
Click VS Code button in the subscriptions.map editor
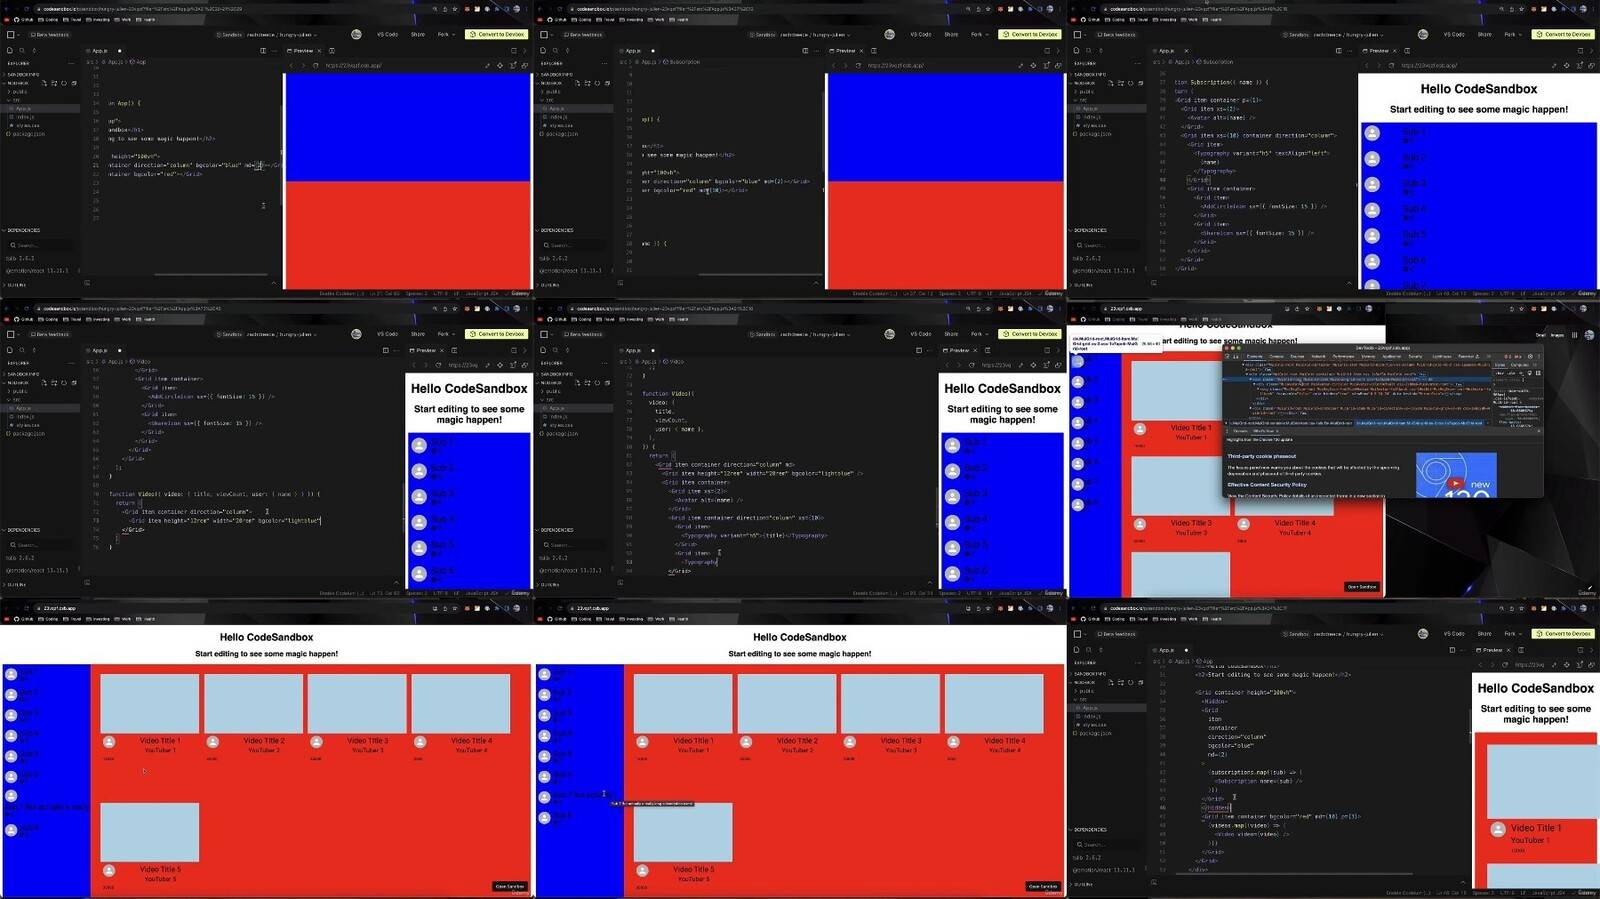(1454, 634)
